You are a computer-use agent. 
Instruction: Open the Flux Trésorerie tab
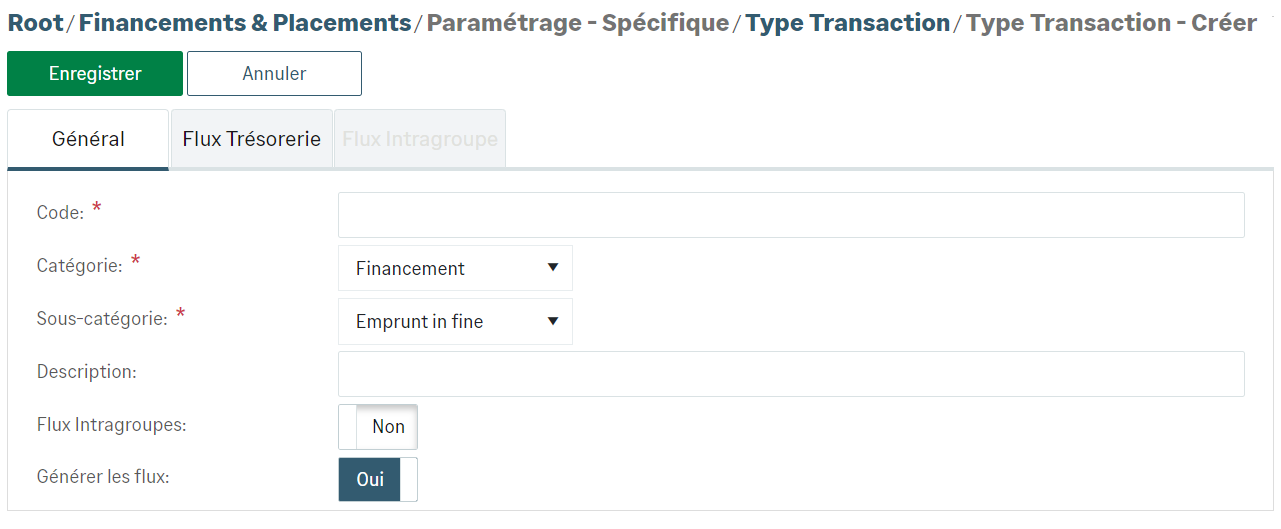tap(252, 139)
